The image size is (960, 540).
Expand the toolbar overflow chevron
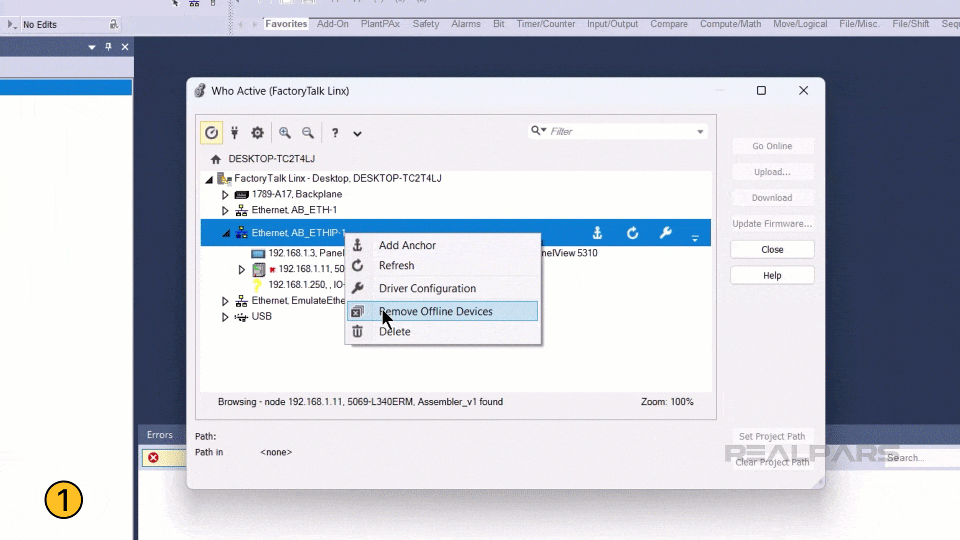coord(358,133)
